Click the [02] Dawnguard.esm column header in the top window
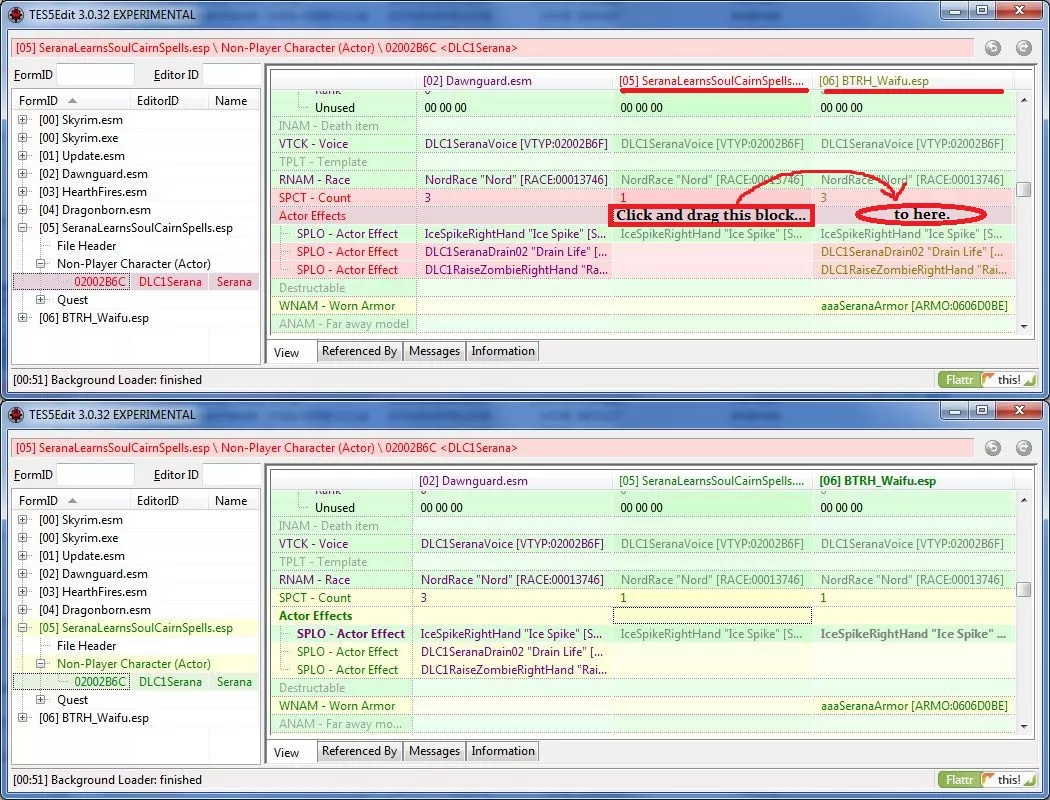 (x=516, y=81)
